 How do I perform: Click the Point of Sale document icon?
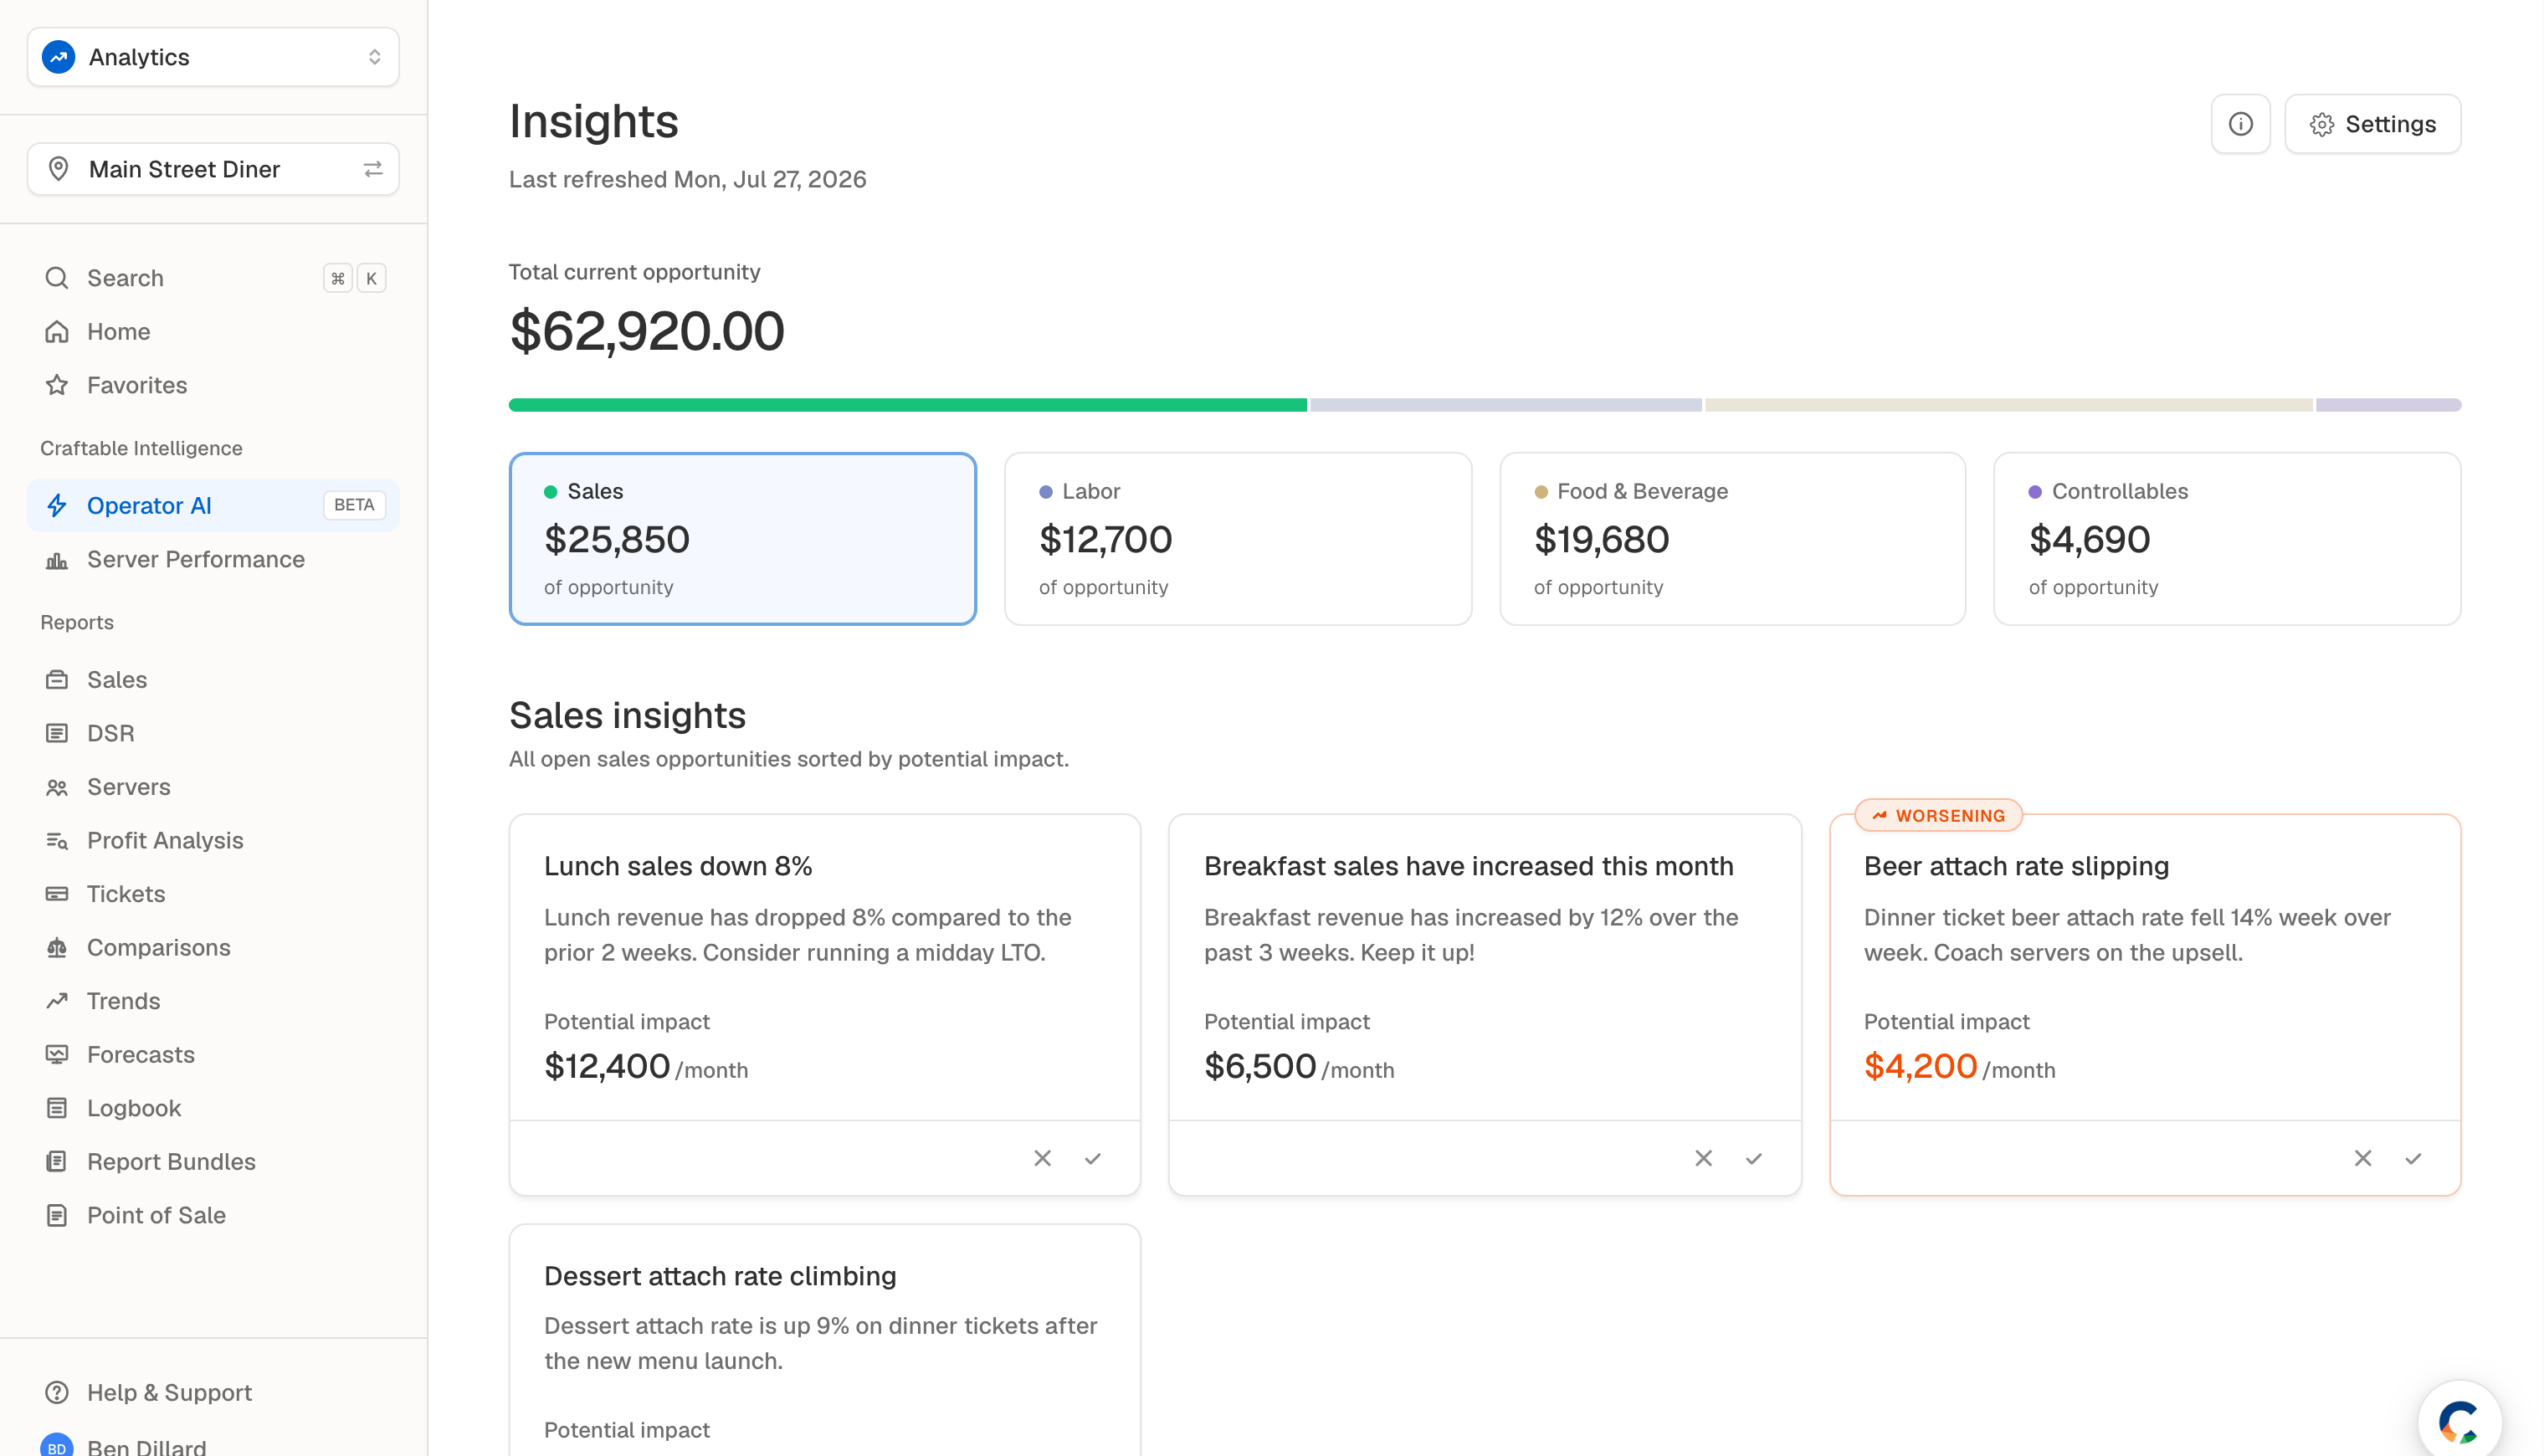point(57,1216)
